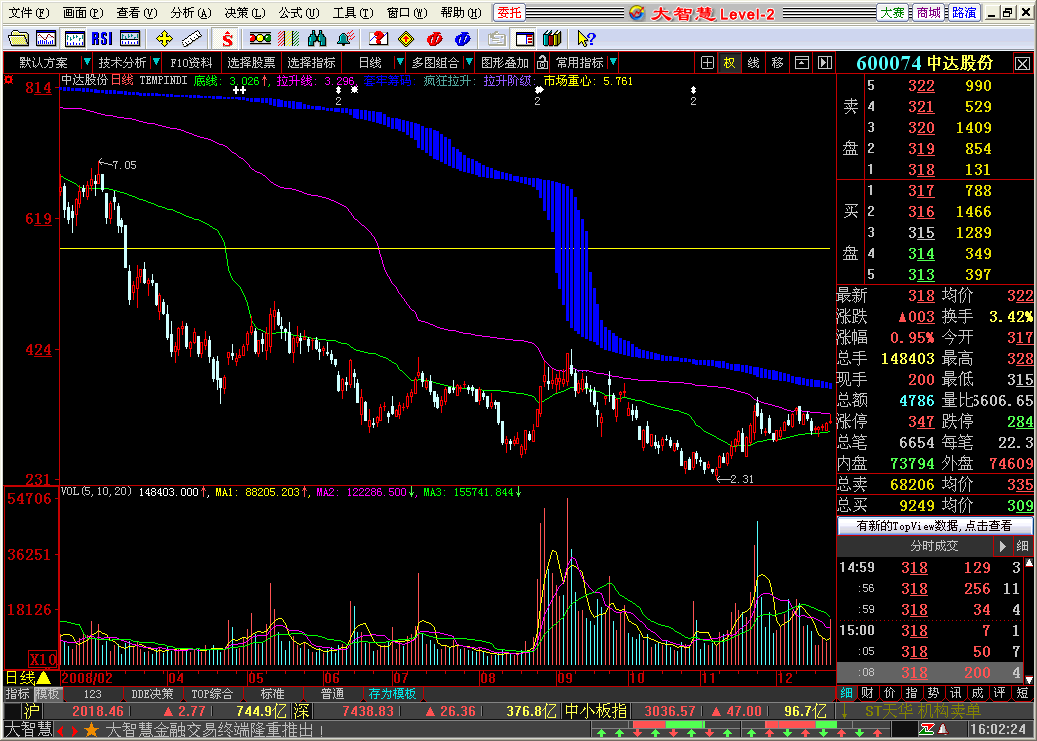Click the 日线 yellow triangle at chart bottom
1037x741 pixels.
tap(44, 677)
